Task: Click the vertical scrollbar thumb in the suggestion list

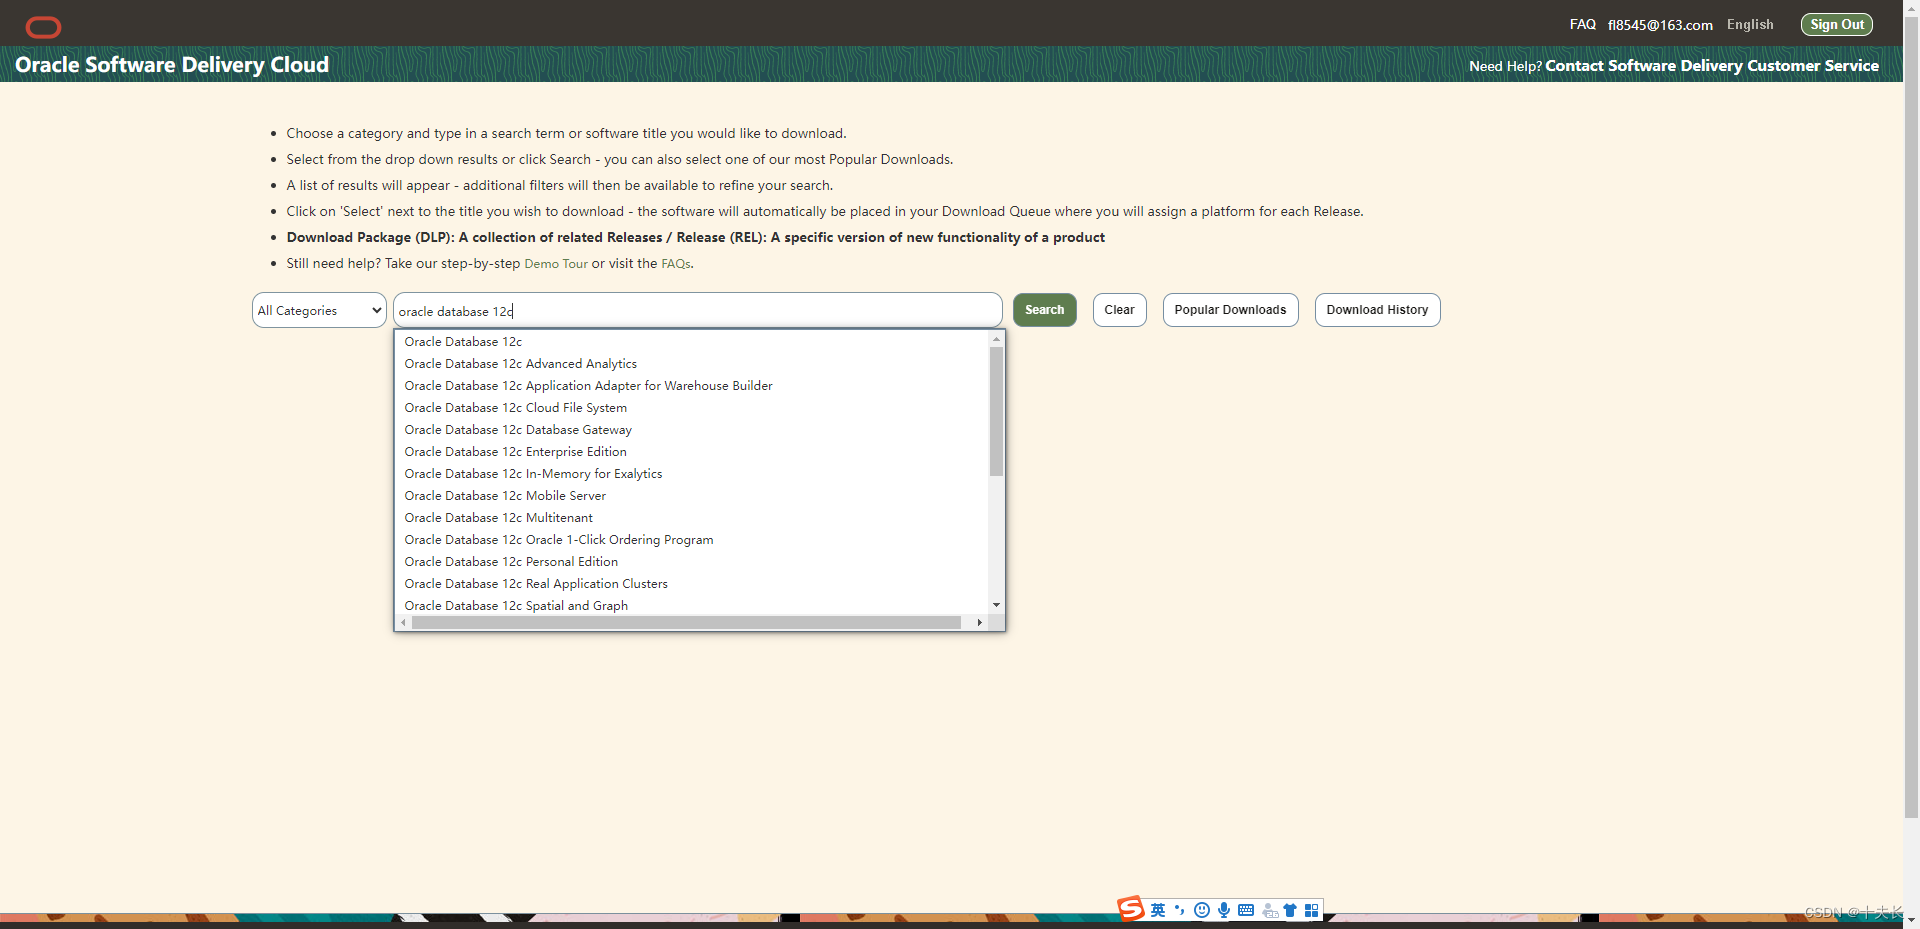Action: click(996, 411)
